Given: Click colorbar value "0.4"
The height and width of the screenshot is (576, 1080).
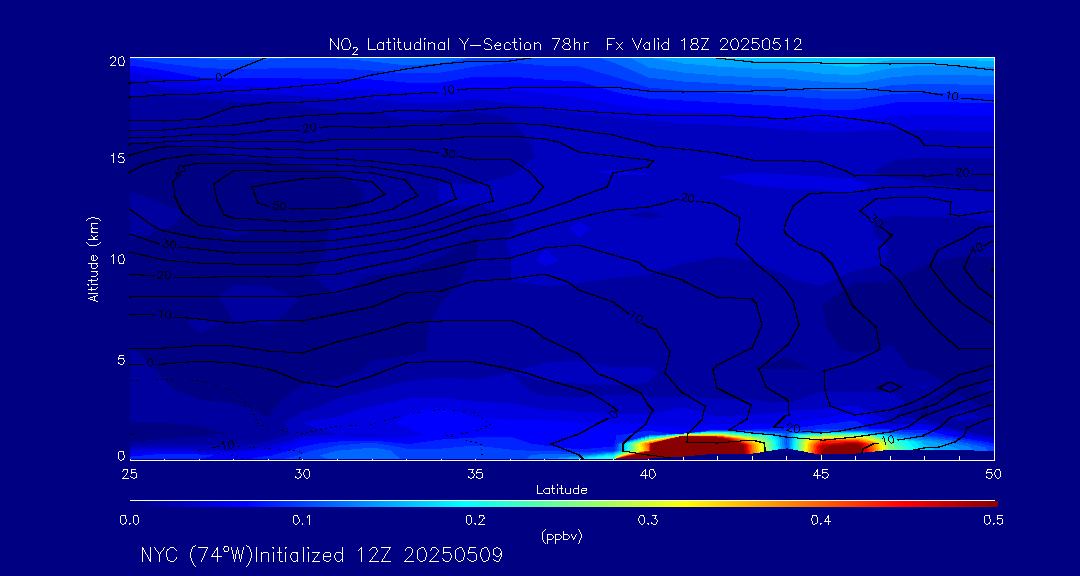Looking at the screenshot, I should tap(821, 521).
